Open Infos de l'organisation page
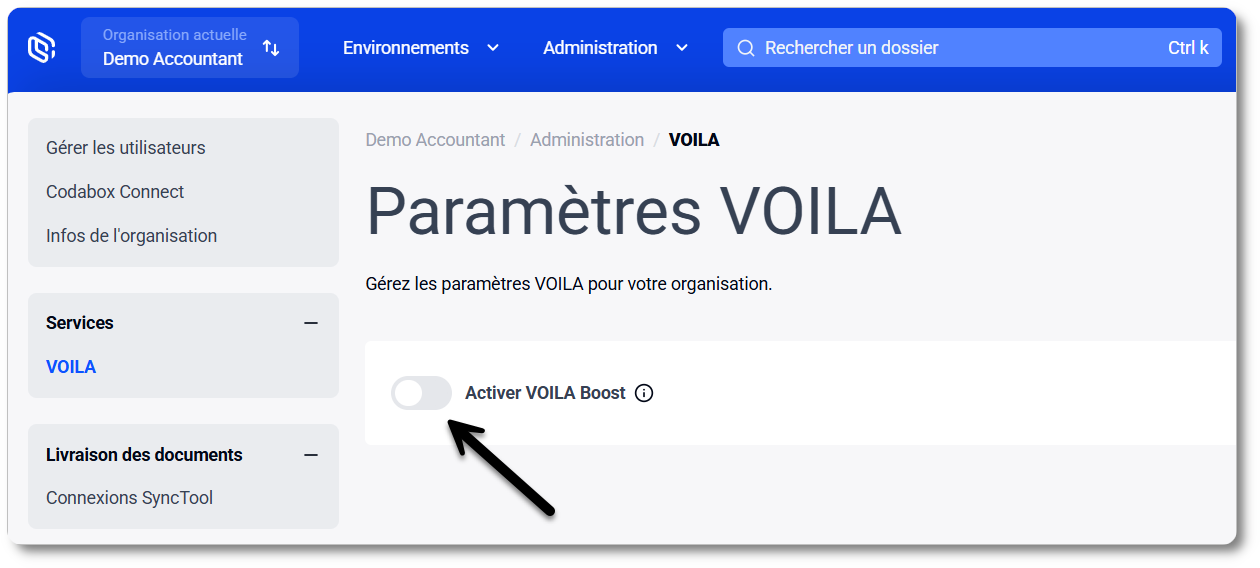The image size is (1260, 568). (x=131, y=236)
